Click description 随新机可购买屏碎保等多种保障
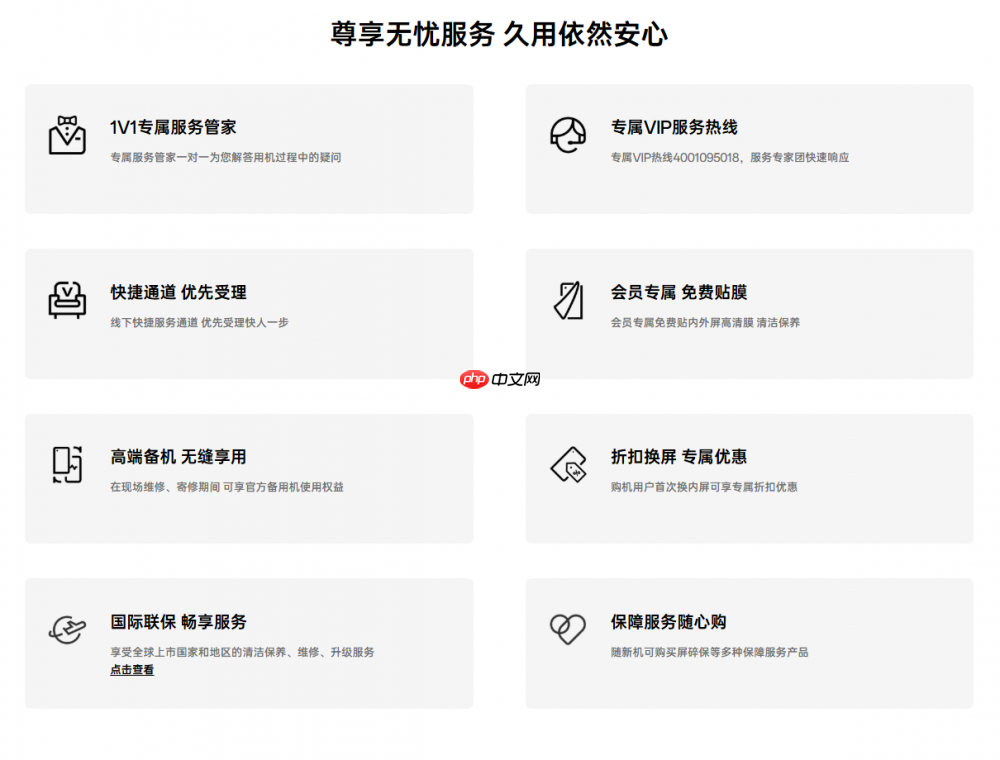Image resolution: width=1000 pixels, height=760 pixels. (709, 652)
